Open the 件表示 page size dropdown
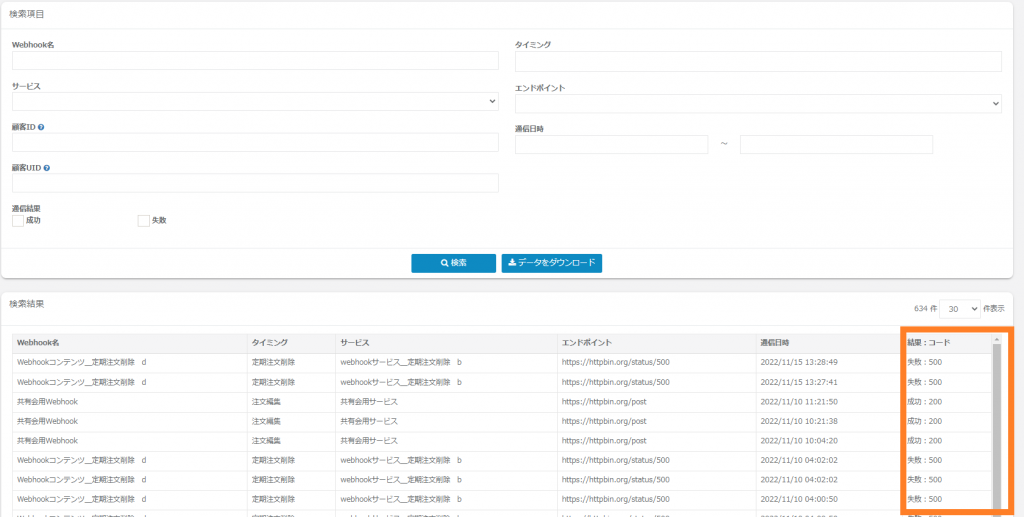 pyautogui.click(x=960, y=309)
